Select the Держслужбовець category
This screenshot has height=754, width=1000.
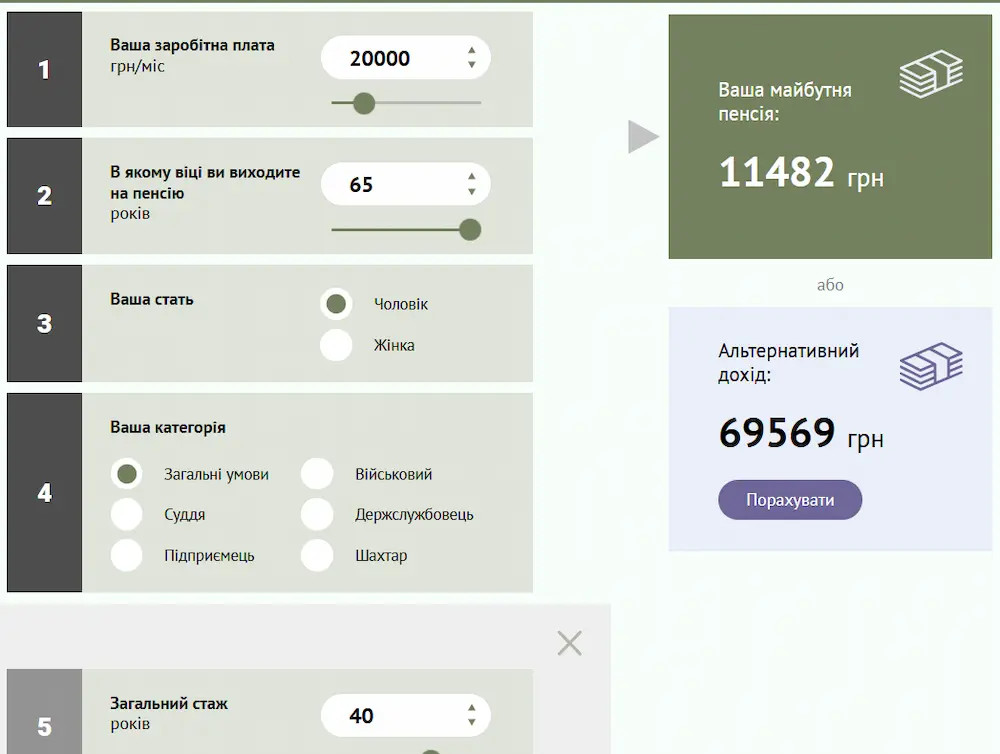pos(317,514)
